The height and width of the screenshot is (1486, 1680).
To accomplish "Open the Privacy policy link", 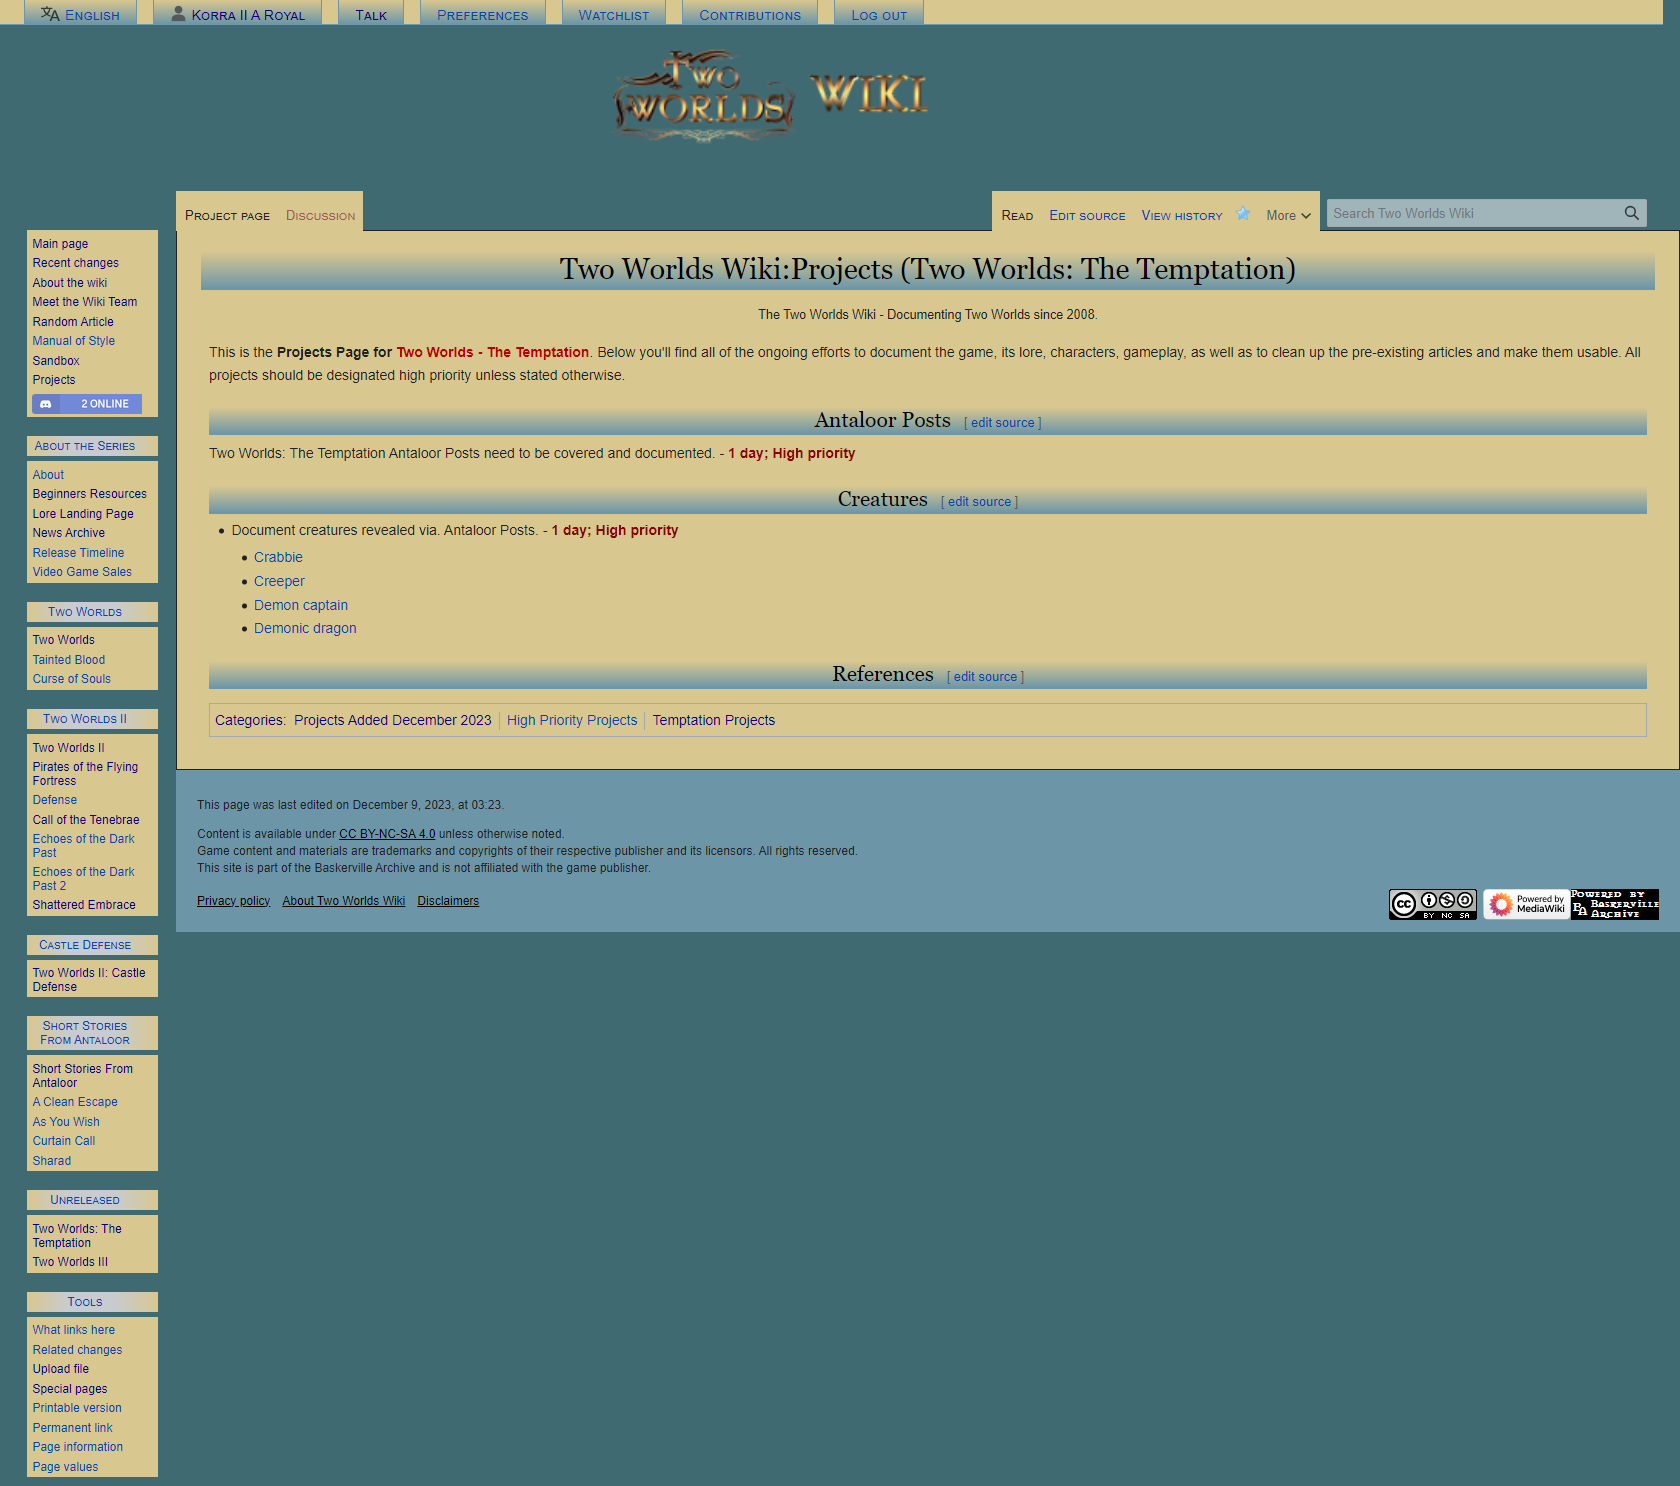I will (233, 901).
